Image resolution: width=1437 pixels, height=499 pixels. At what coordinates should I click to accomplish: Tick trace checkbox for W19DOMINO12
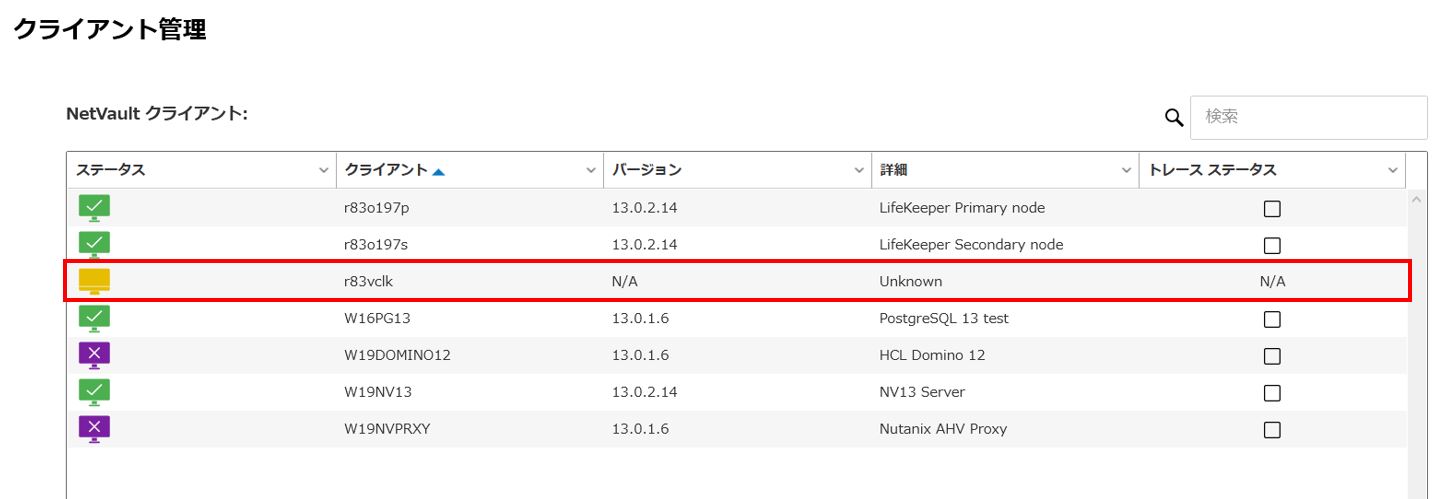click(1272, 356)
